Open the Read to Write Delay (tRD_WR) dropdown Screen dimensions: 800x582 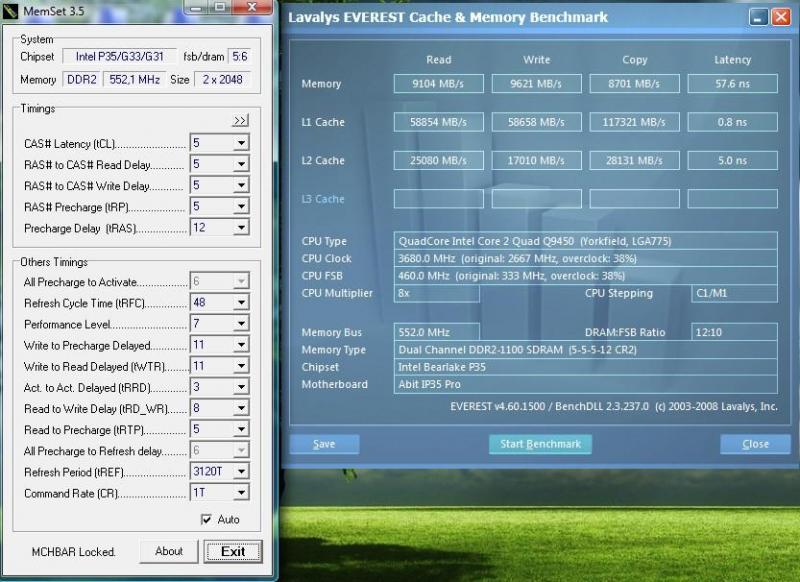(x=241, y=409)
